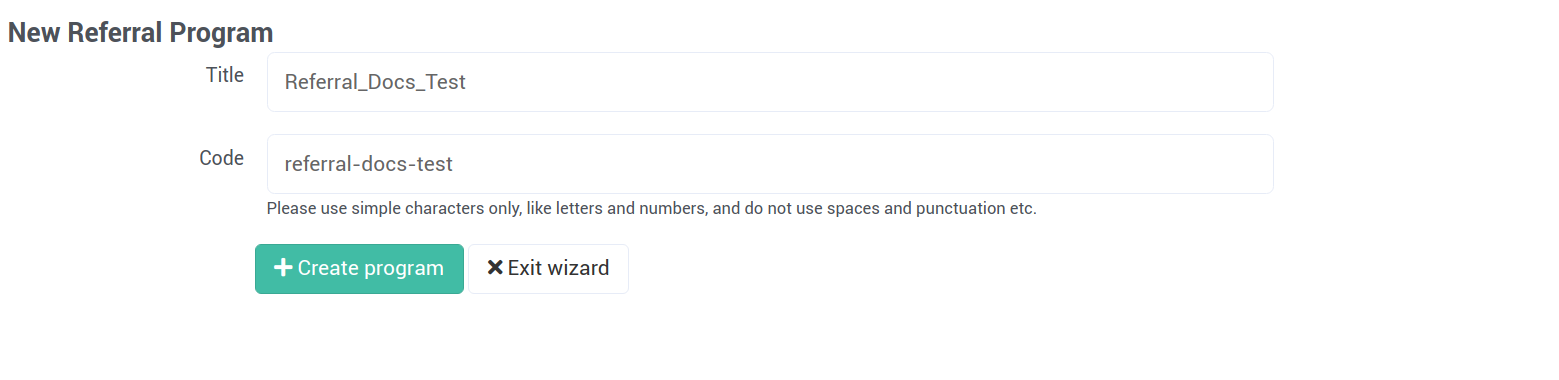
Task: Click the New Referral Program heading
Action: pyautogui.click(x=141, y=32)
